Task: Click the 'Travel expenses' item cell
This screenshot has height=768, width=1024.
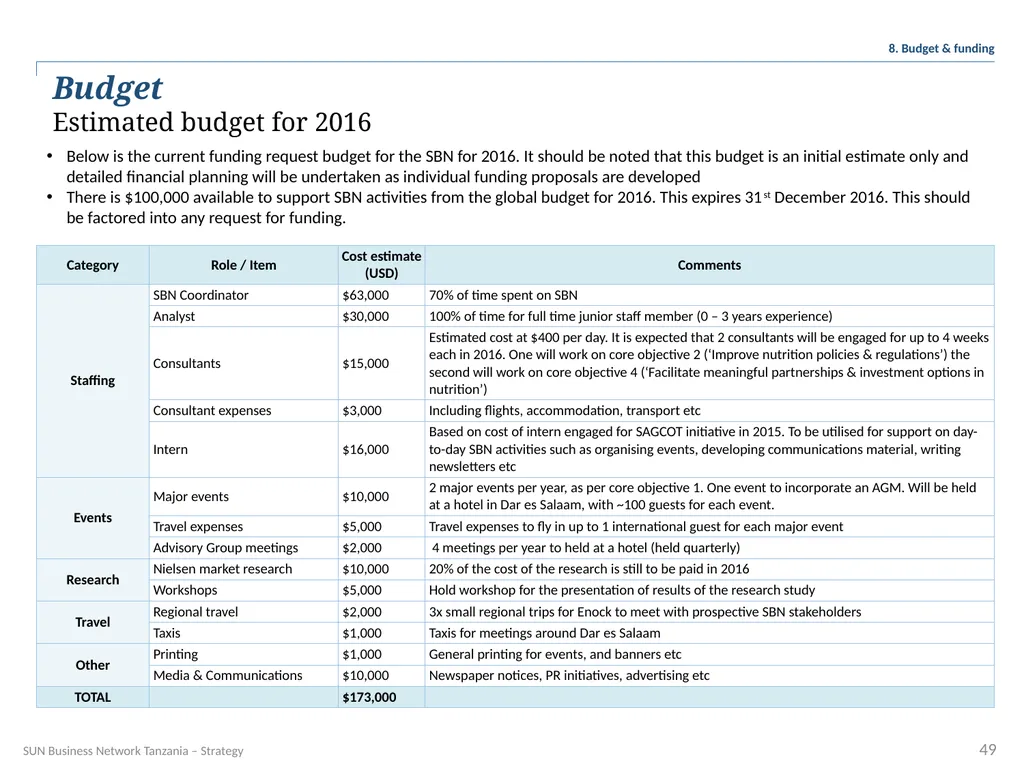Action: point(244,526)
